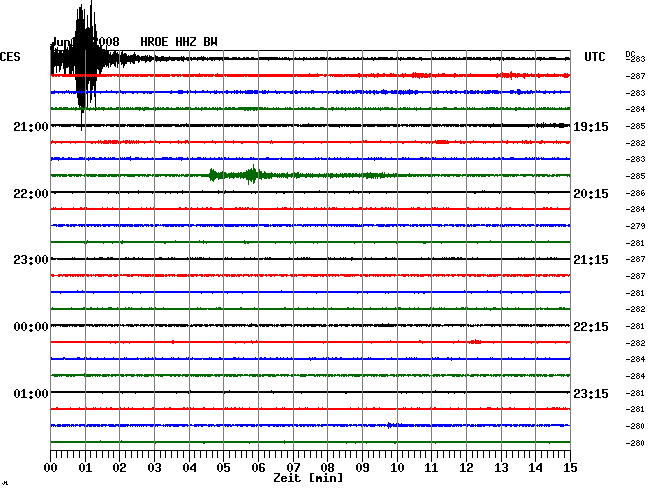This screenshot has width=650, height=494.
Task: Select the 23:00 local time label
Action: pyautogui.click(x=31, y=260)
